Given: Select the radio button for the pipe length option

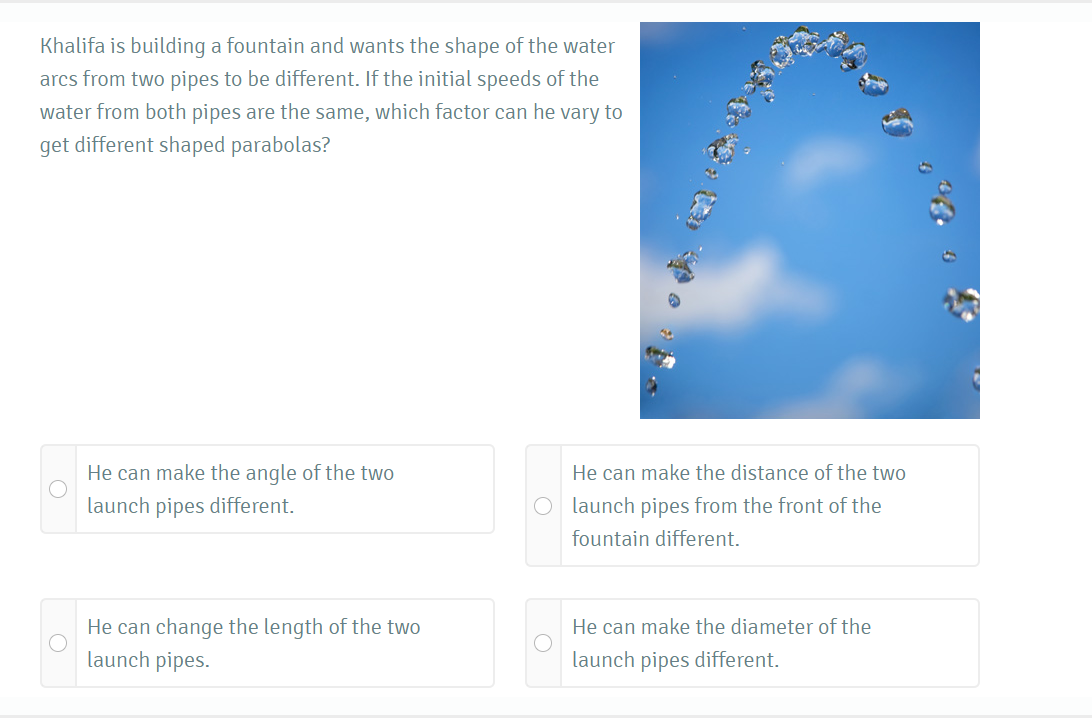Looking at the screenshot, I should (57, 643).
